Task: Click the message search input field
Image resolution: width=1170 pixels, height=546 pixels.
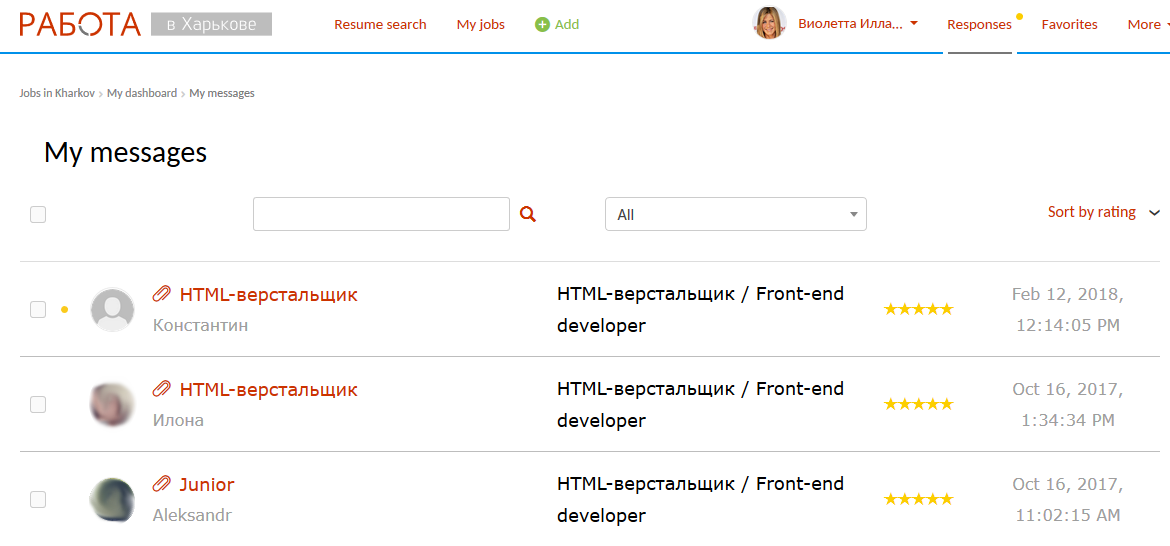Action: [381, 214]
